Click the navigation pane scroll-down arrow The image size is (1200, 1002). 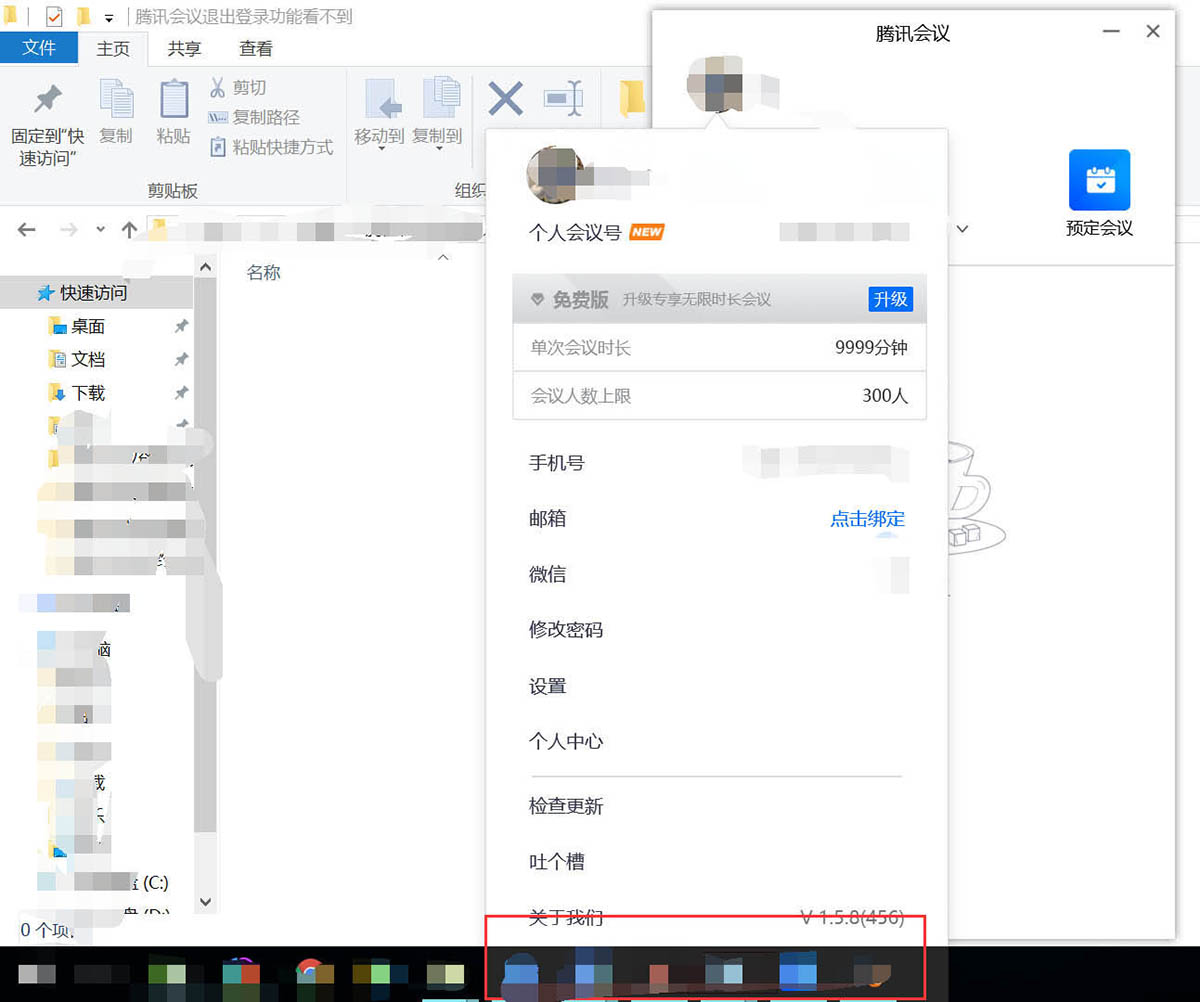pyautogui.click(x=205, y=902)
